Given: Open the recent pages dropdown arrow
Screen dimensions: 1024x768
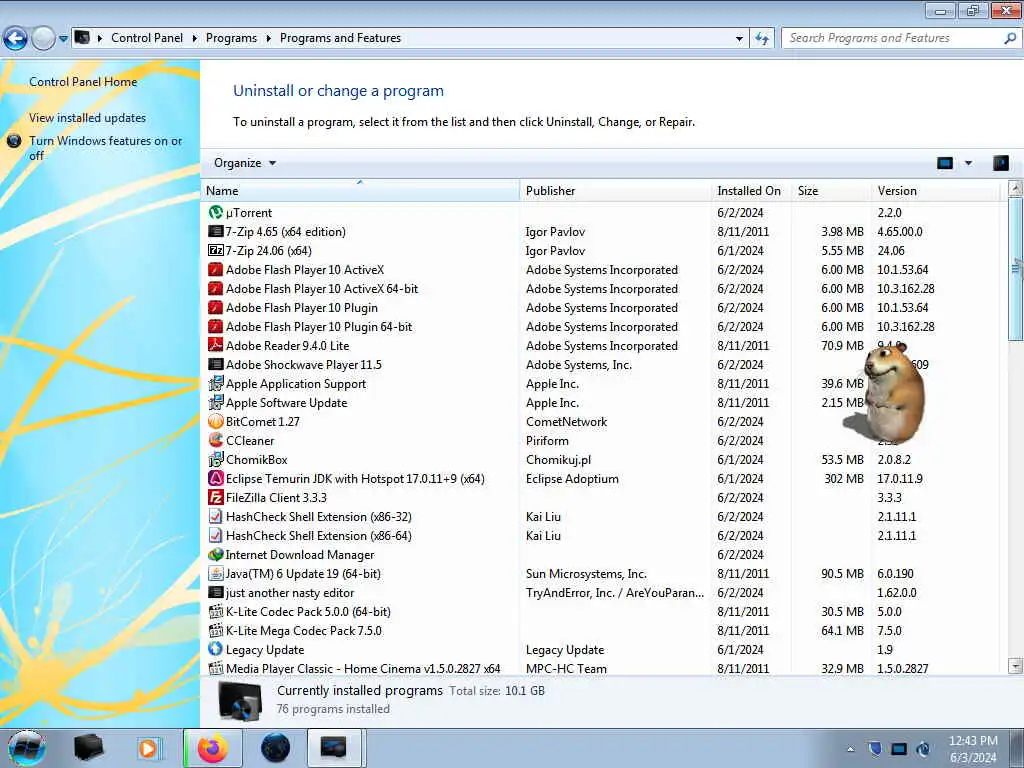Looking at the screenshot, I should point(63,39).
